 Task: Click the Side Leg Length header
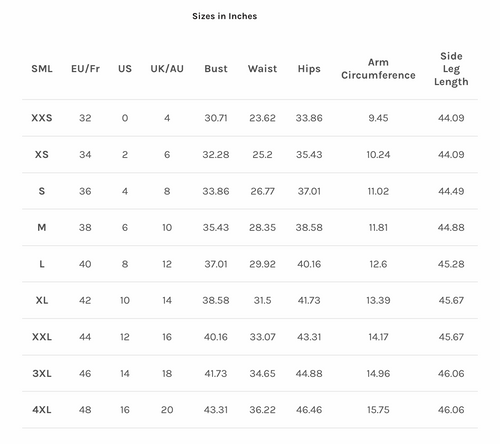451,69
